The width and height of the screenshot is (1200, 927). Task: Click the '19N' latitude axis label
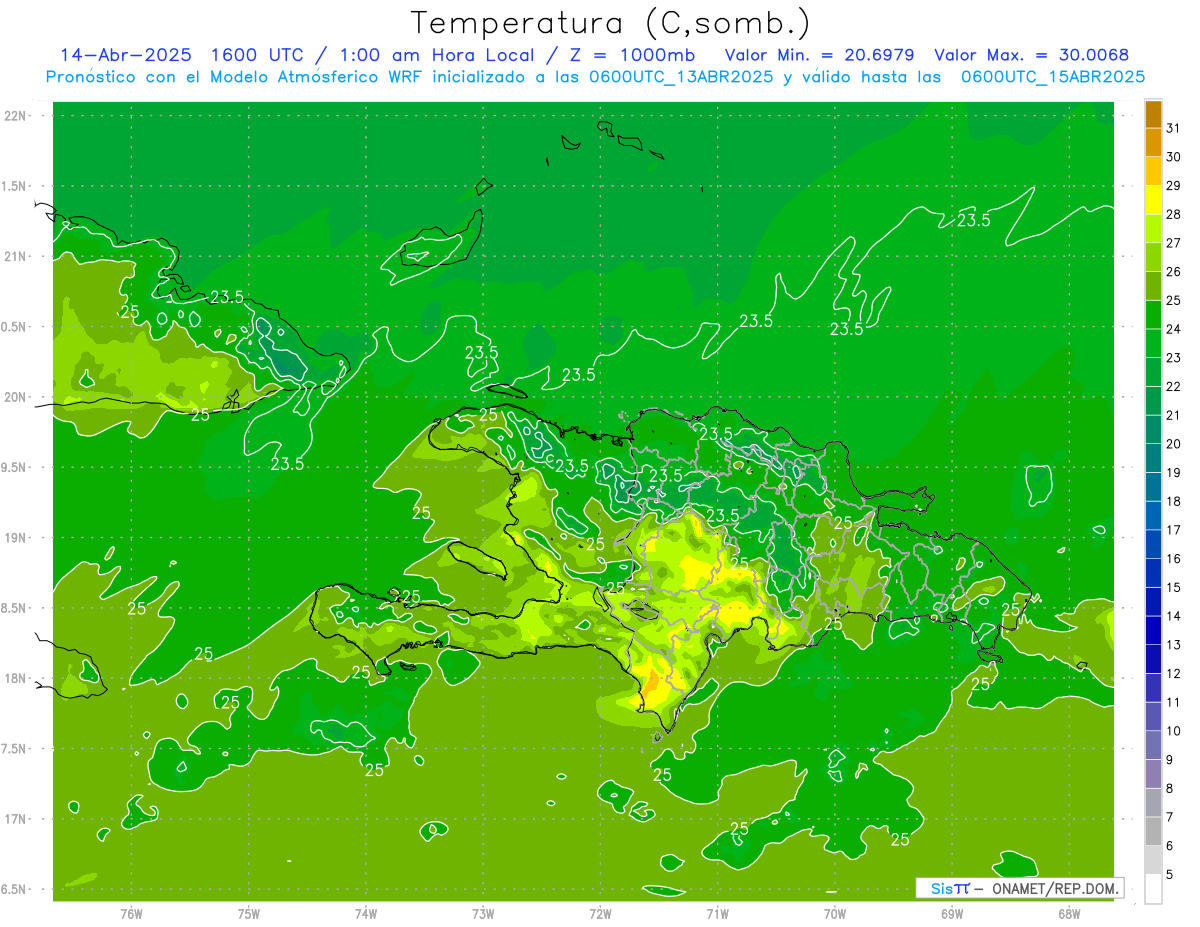[x=15, y=537]
